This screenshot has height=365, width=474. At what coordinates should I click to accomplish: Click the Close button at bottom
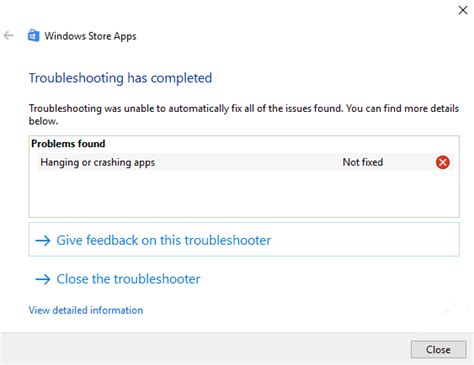point(438,349)
